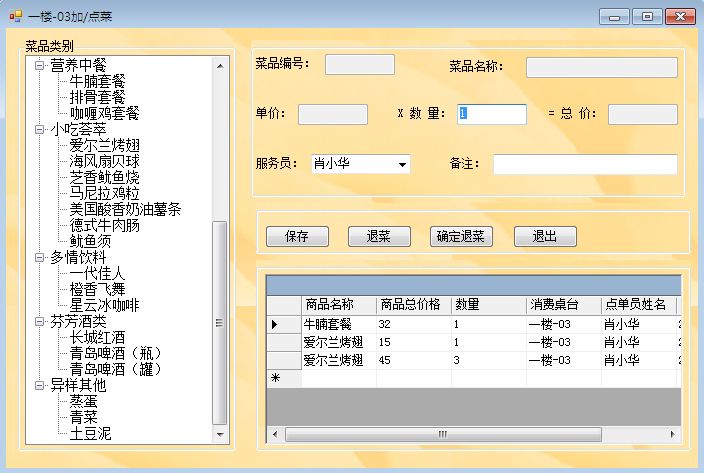
Task: Focus the 菜品名称 input field
Action: click(602, 67)
